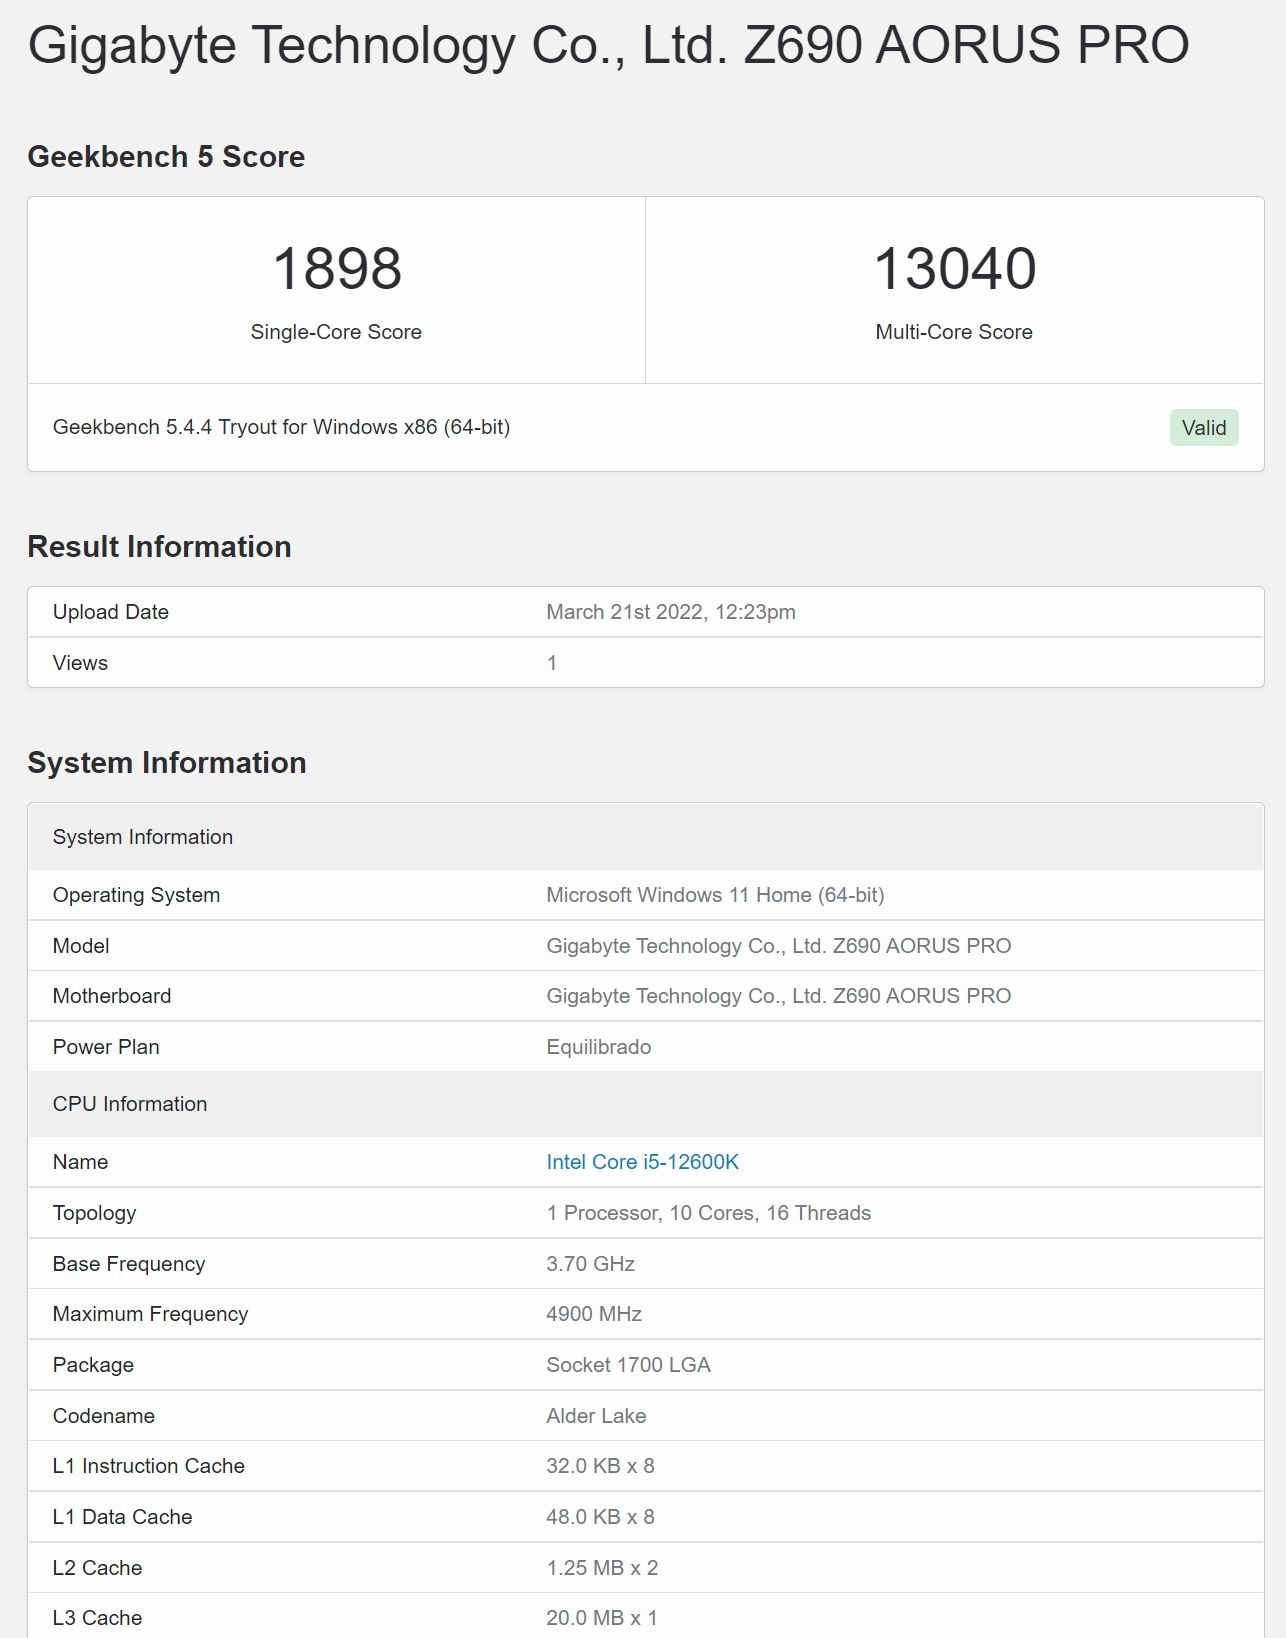Click the System Information table header row
Viewport: 1286px width, 1638px height.
pos(646,837)
